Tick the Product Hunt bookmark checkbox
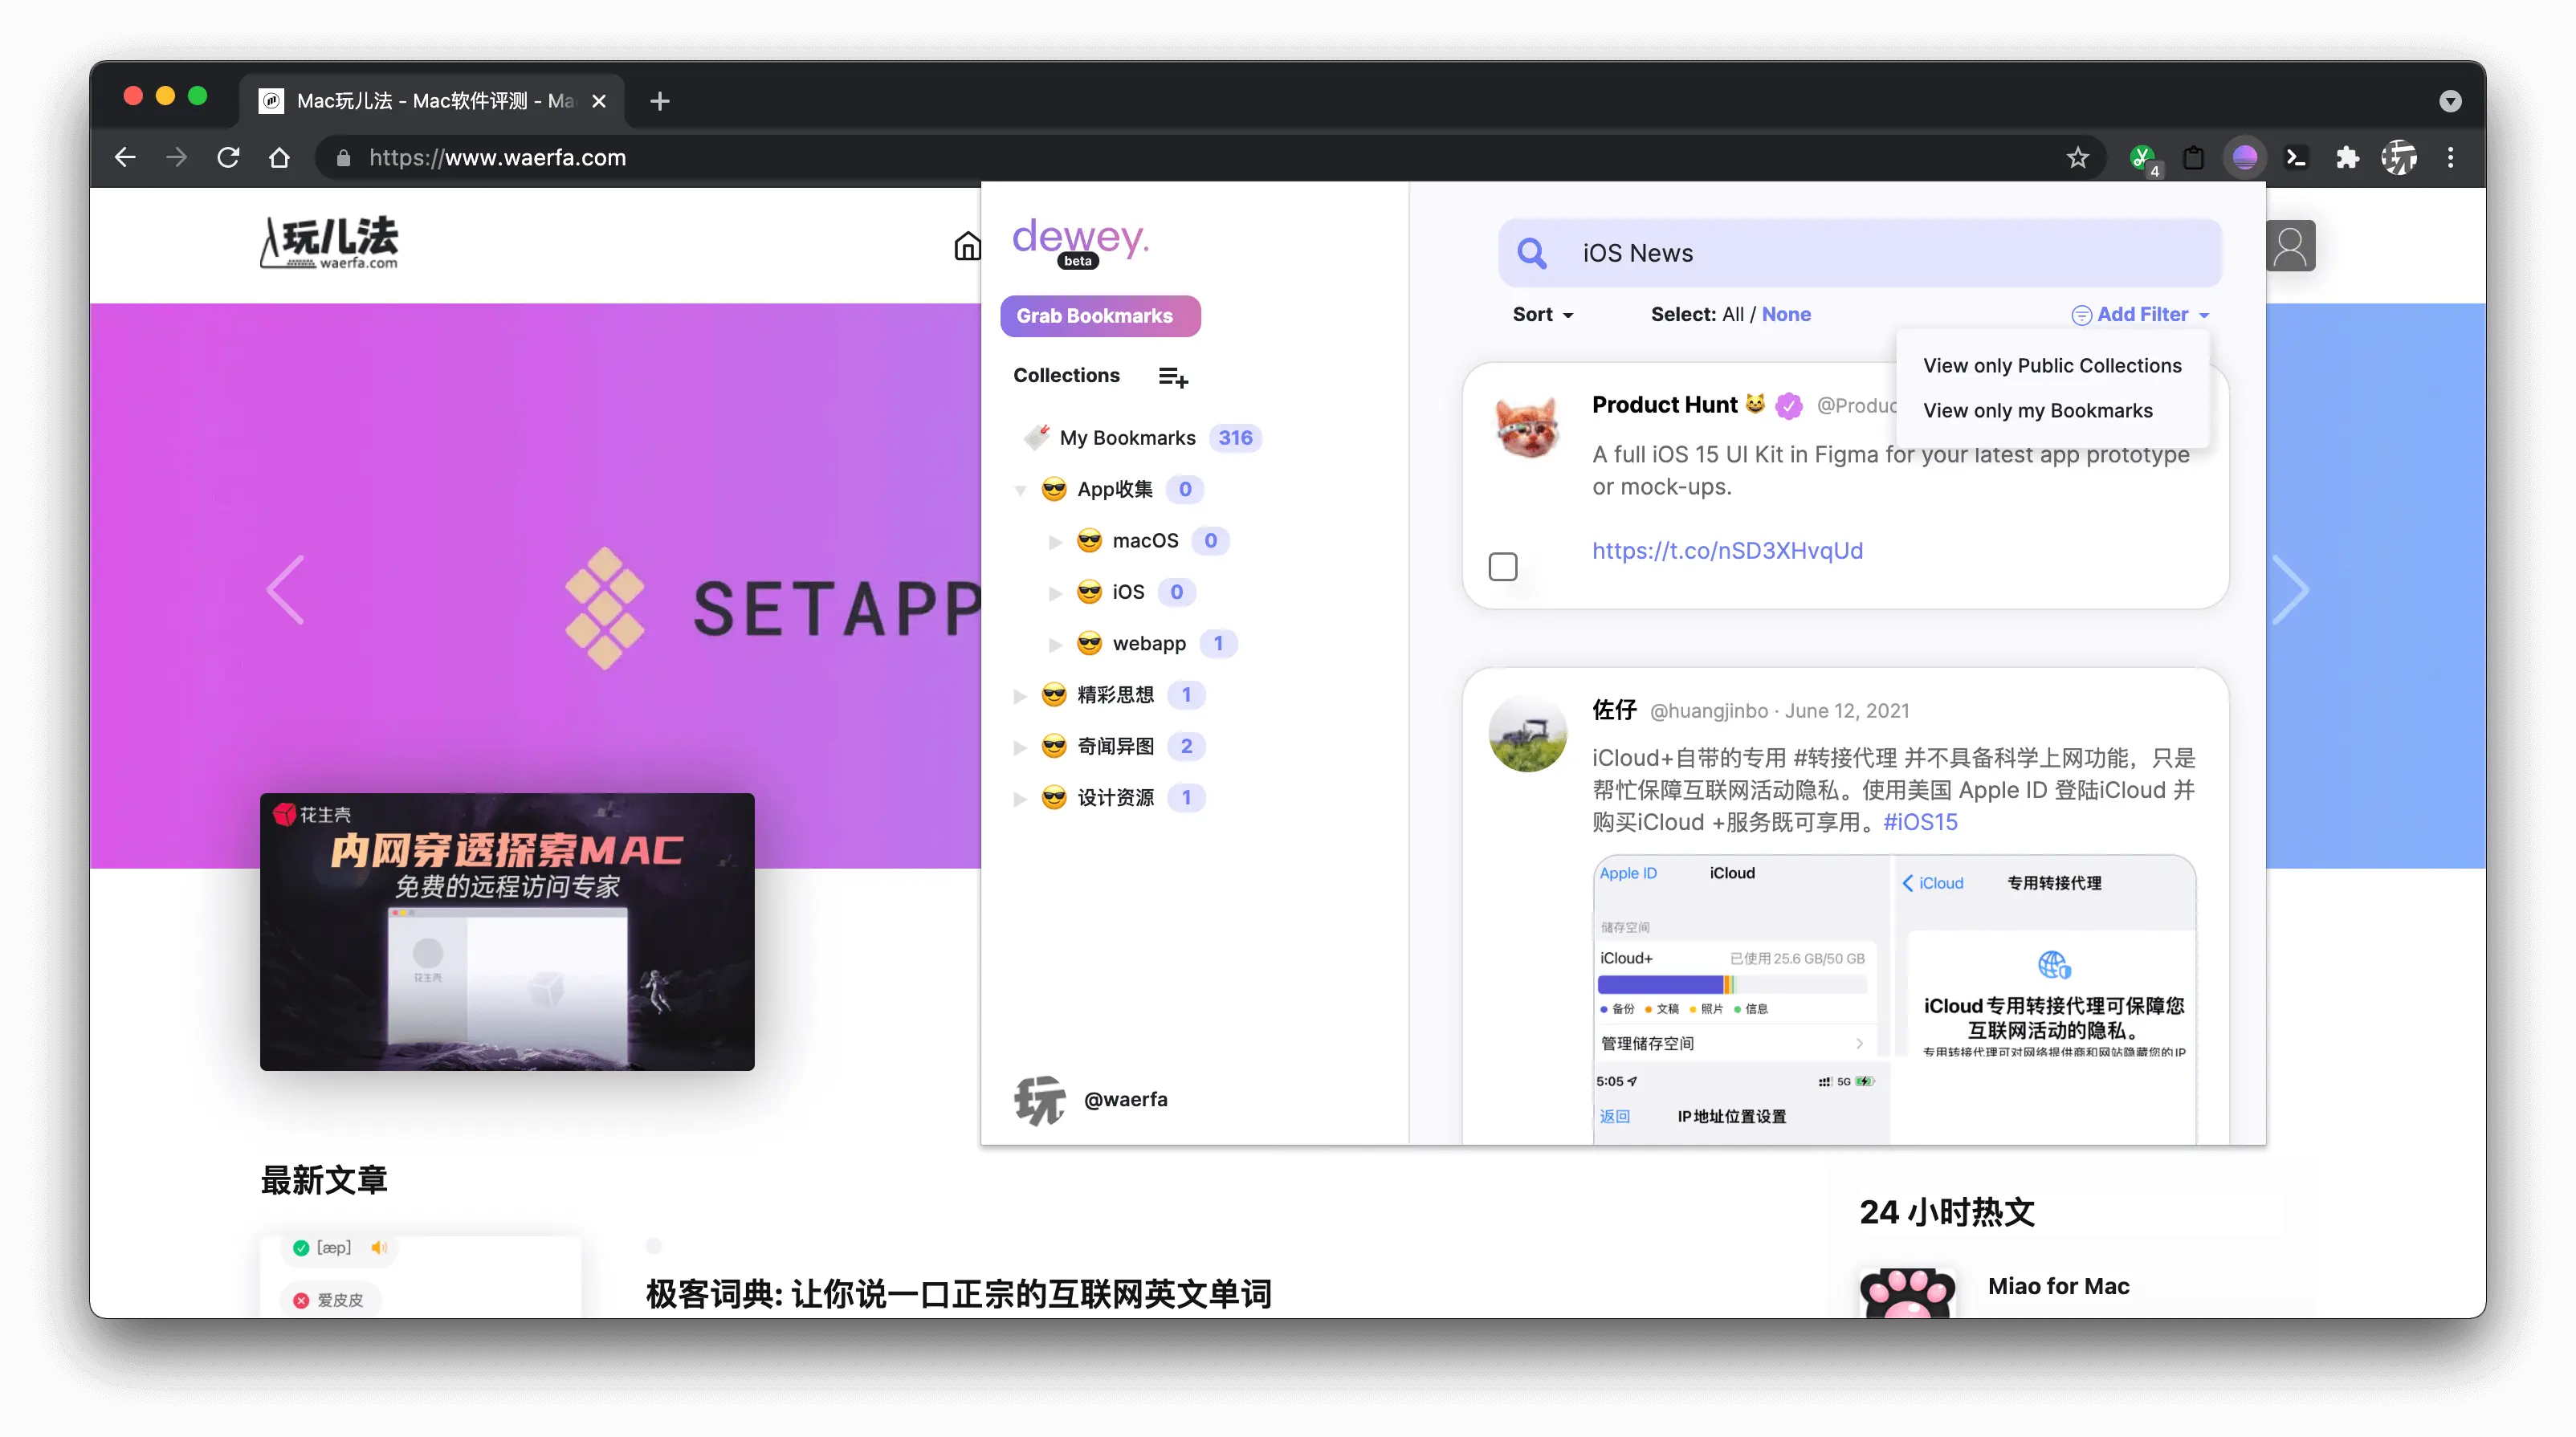The image size is (2576, 1437). point(1503,567)
